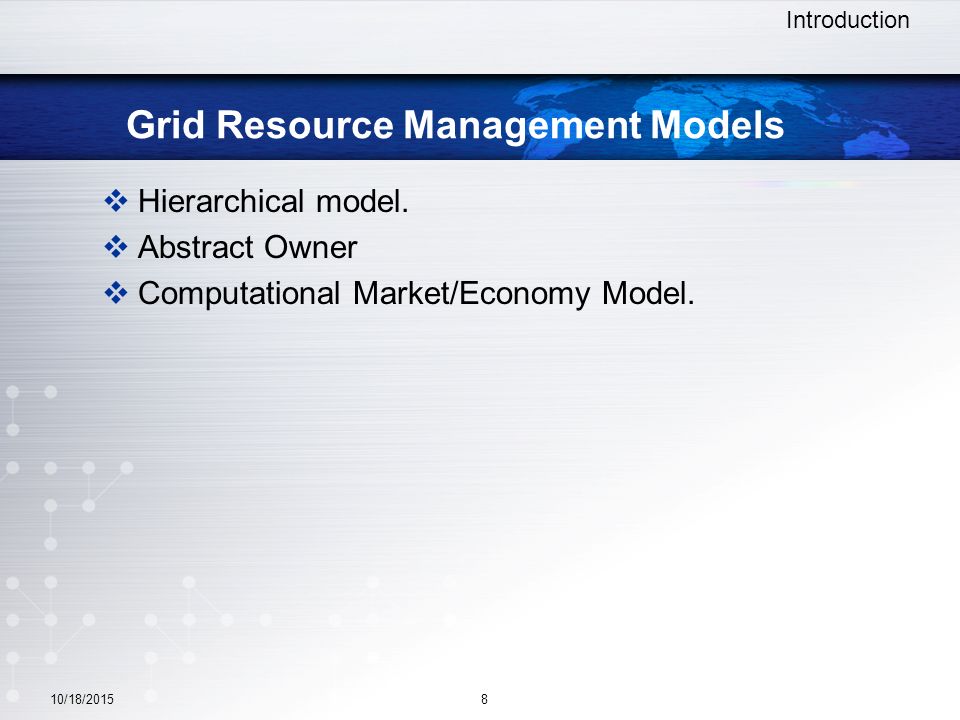This screenshot has width=960, height=720.
Task: Select the 'Abstract Owner' bullet text
Action: coord(247,247)
